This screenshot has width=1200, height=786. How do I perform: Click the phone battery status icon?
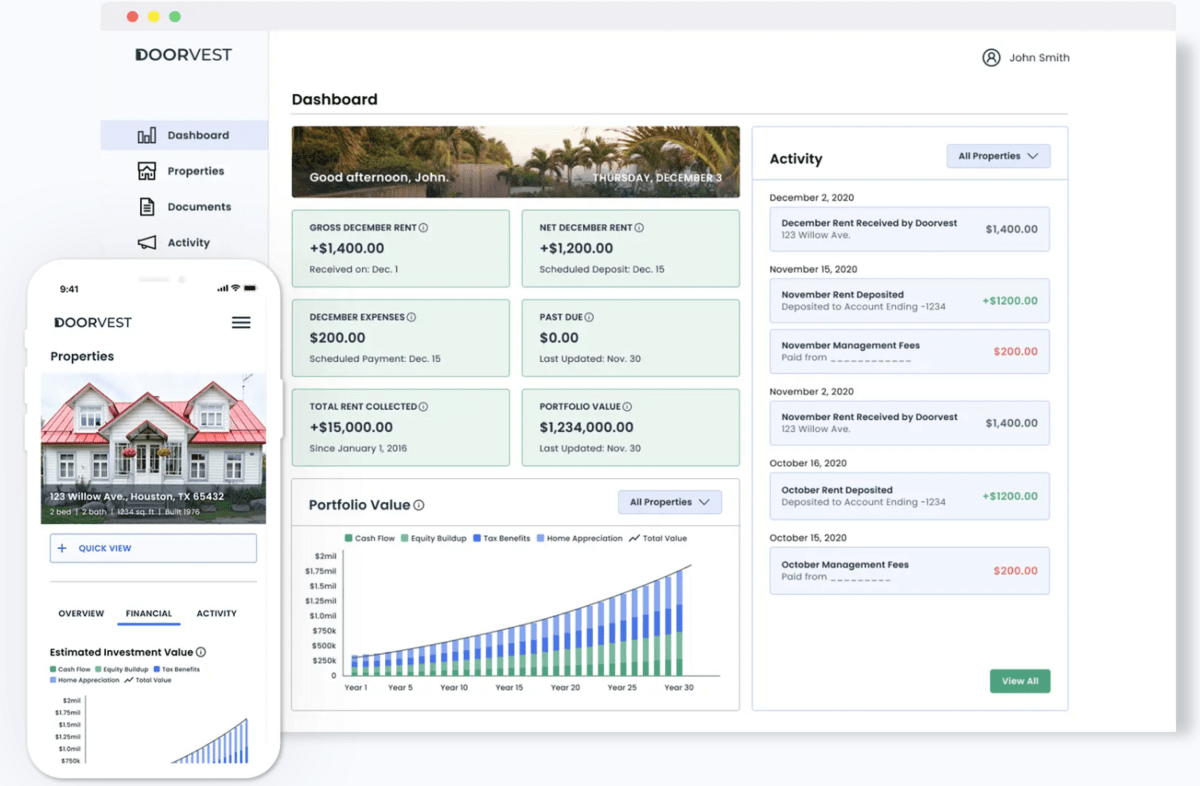pyautogui.click(x=249, y=288)
